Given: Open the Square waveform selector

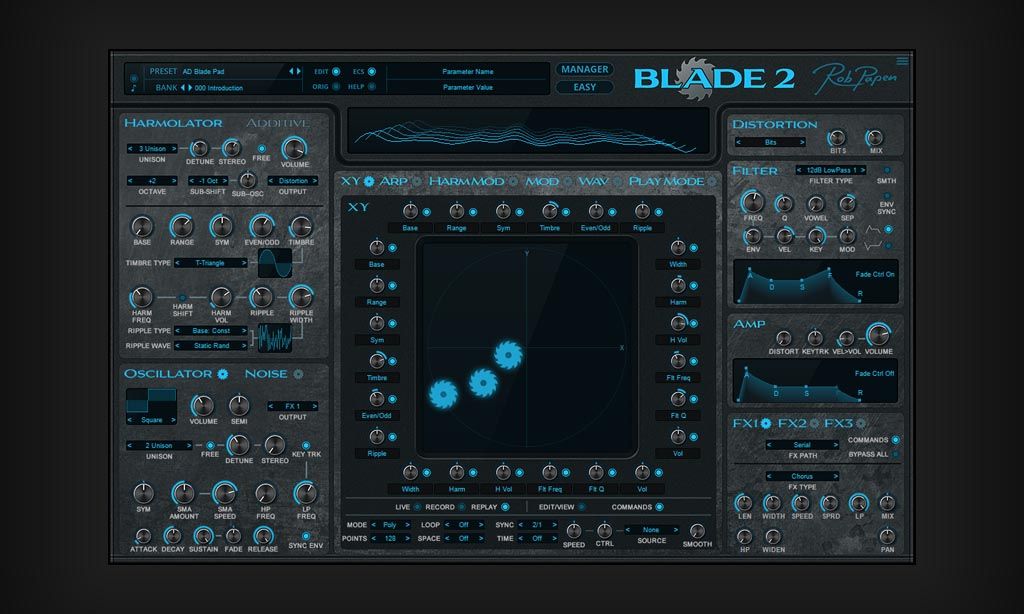Looking at the screenshot, I should [x=152, y=419].
